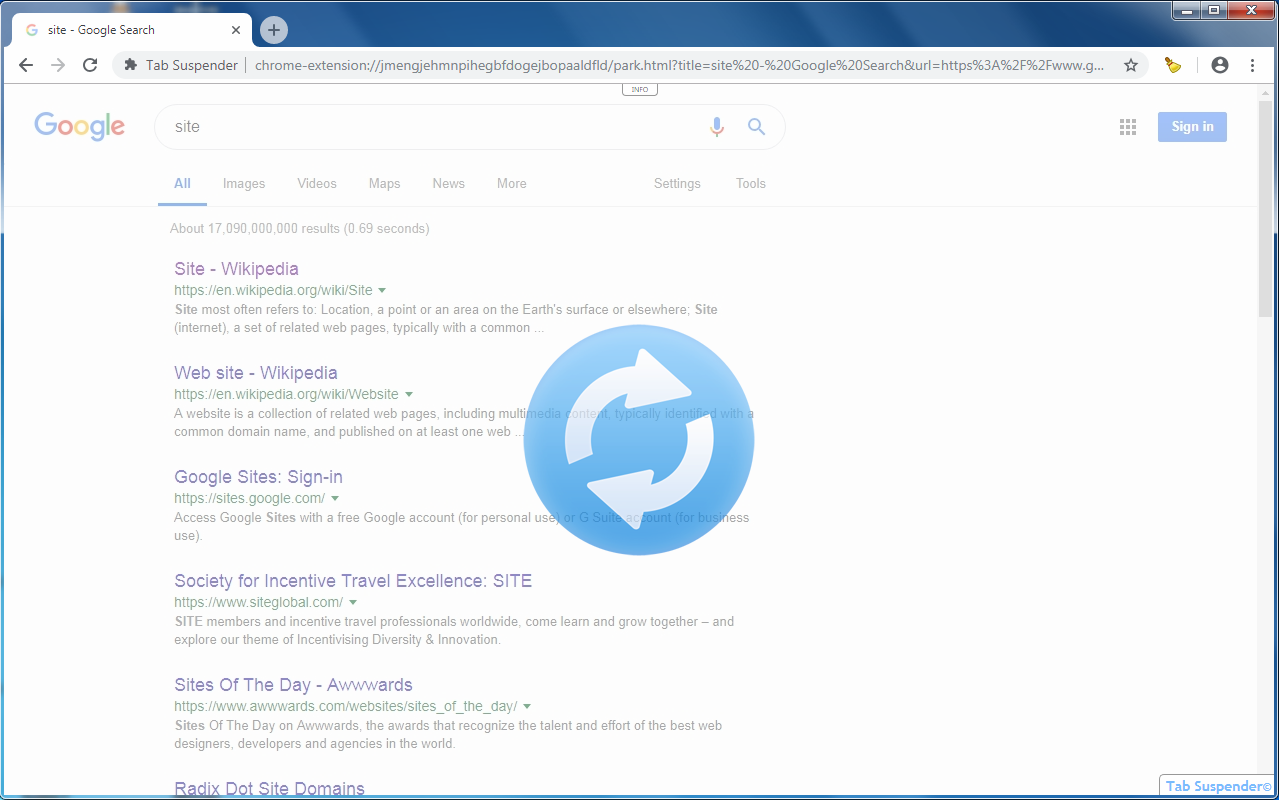
Task: Bookmark this page with the star icon
Action: tap(1131, 64)
